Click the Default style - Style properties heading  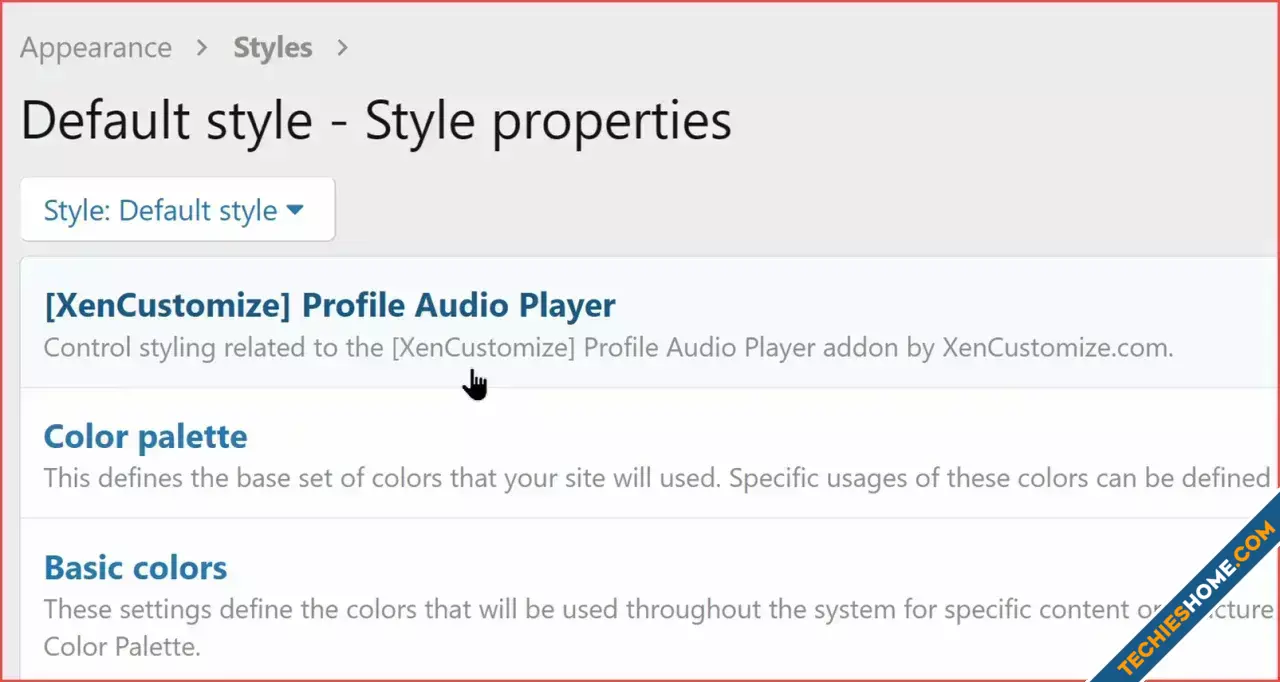click(376, 121)
